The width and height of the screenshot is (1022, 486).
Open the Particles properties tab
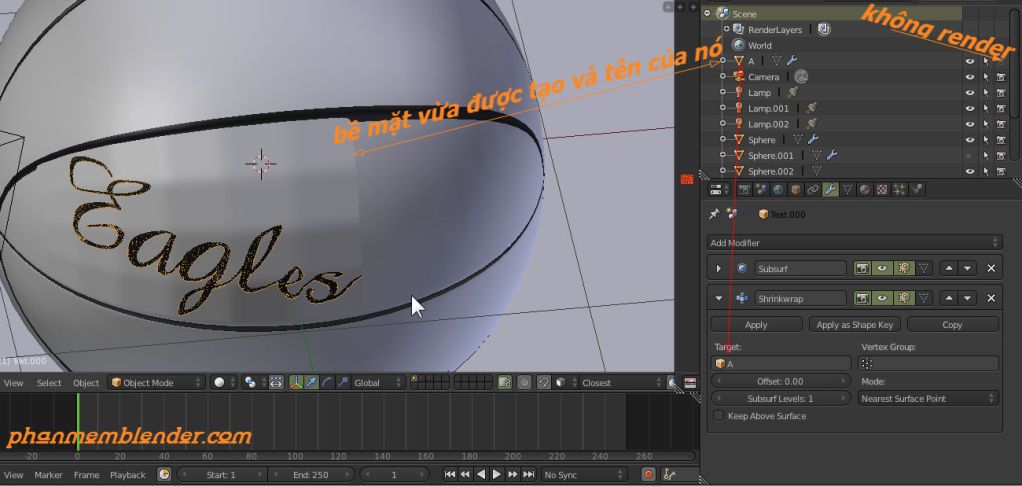[899, 190]
